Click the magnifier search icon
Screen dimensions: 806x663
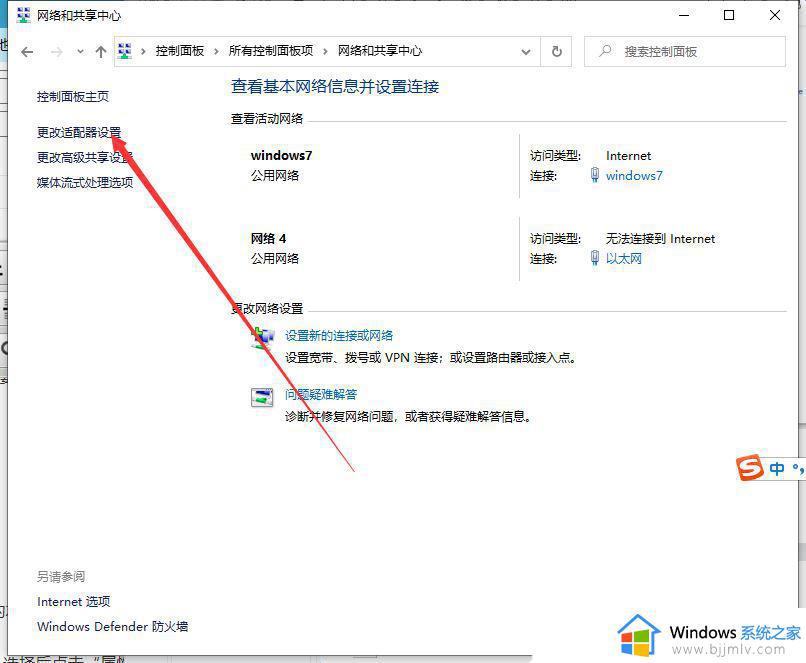point(606,51)
